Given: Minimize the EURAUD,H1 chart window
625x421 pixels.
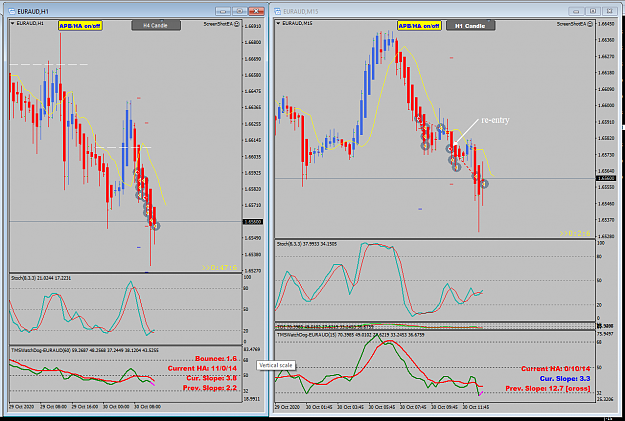Looking at the screenshot, I should coord(222,11).
